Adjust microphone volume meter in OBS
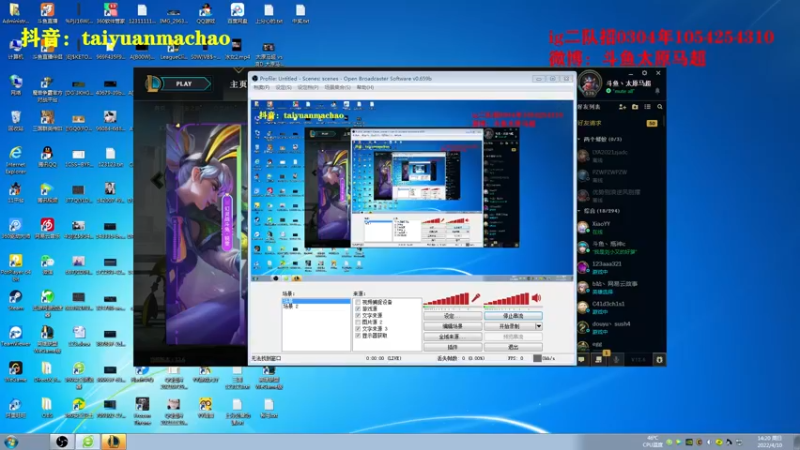The width and height of the screenshot is (800, 450). (446, 299)
